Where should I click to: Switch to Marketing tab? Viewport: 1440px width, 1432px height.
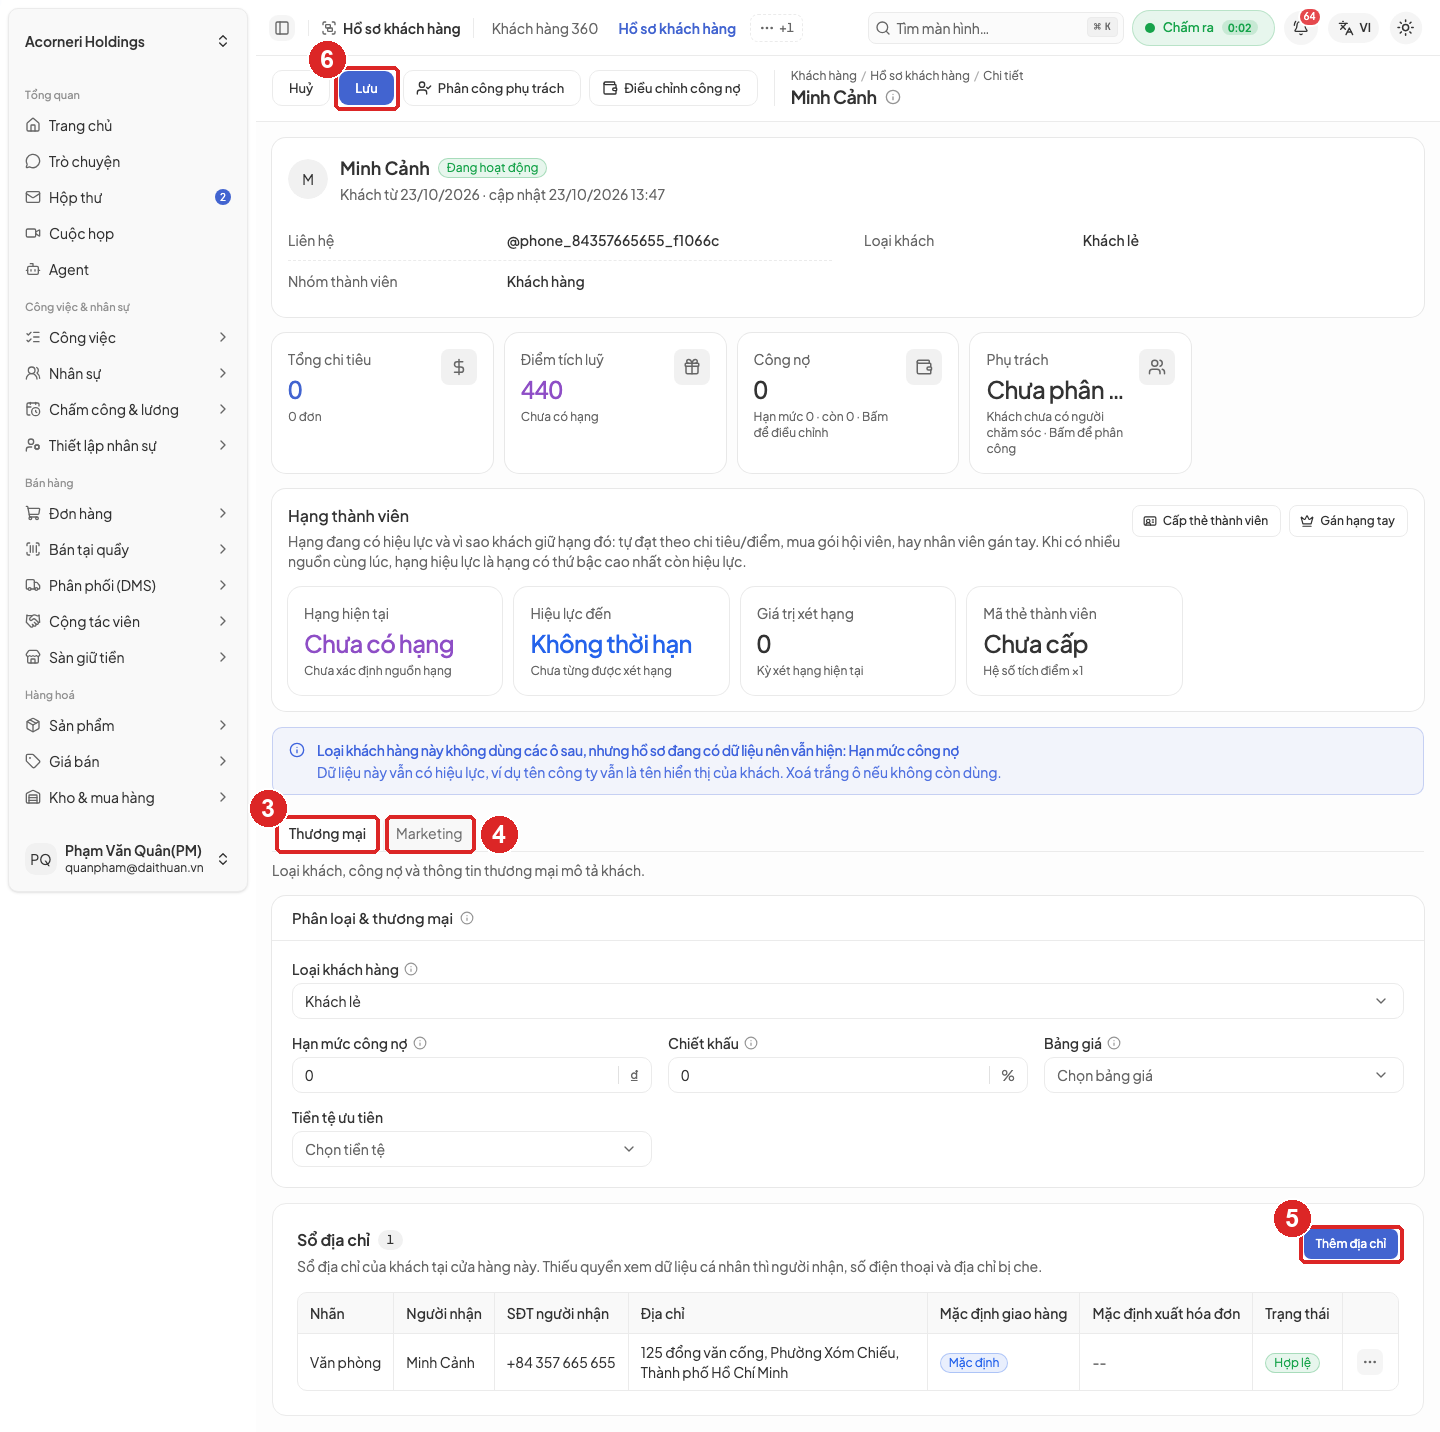point(429,834)
